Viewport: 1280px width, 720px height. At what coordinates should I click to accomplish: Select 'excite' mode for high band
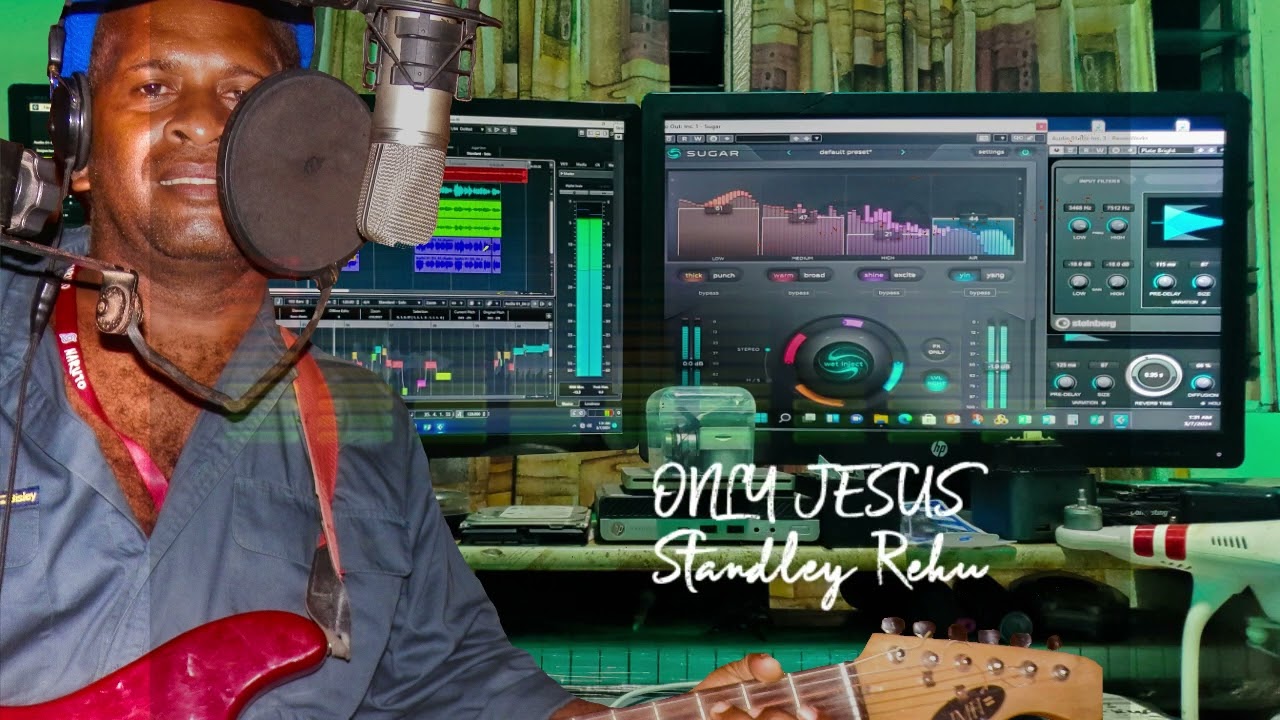click(x=905, y=275)
